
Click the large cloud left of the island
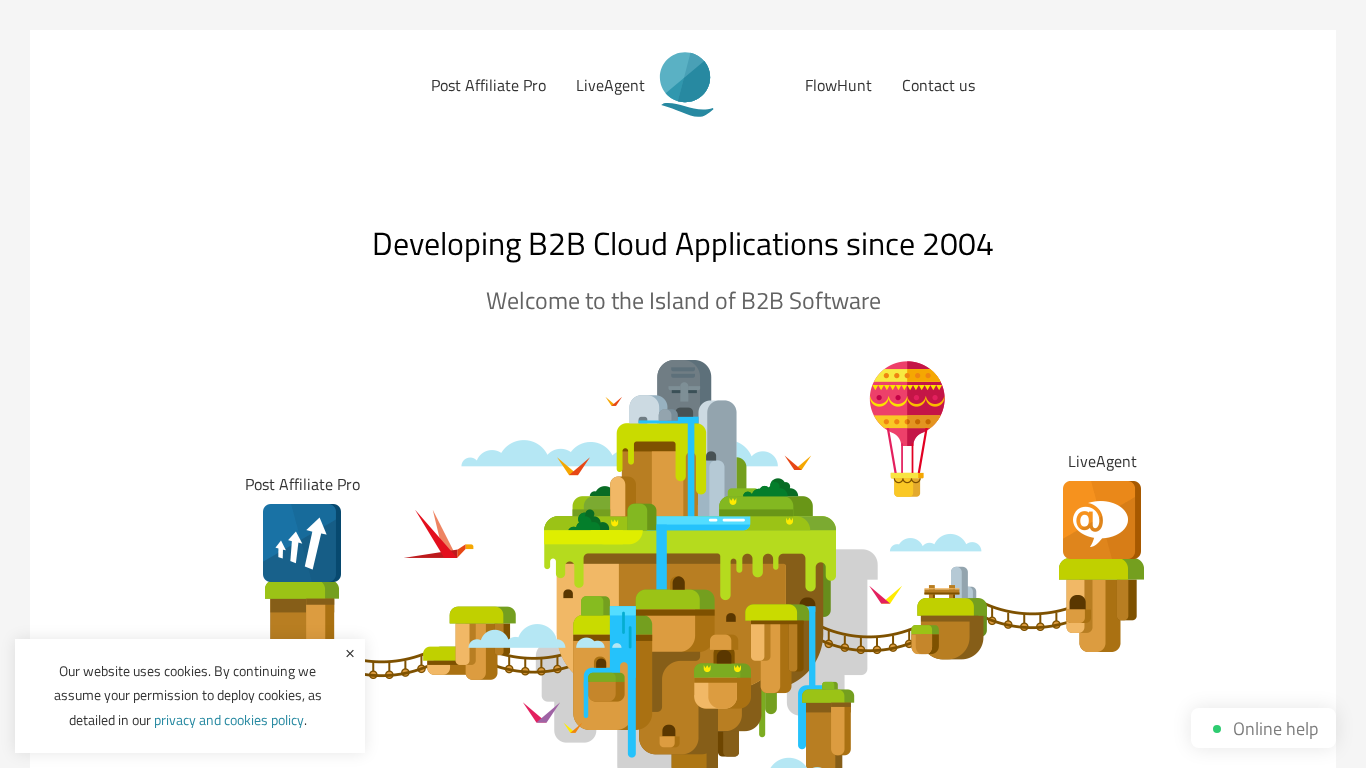[520, 455]
